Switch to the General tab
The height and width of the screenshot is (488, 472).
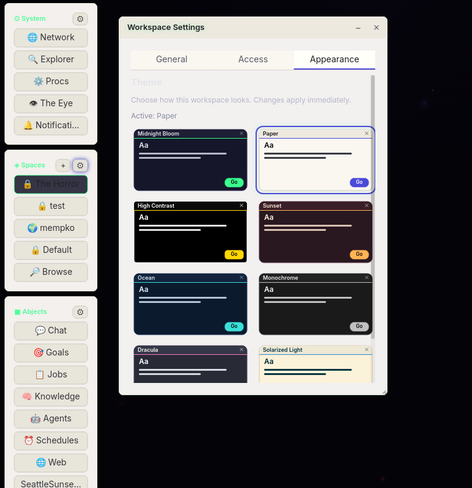172,60
